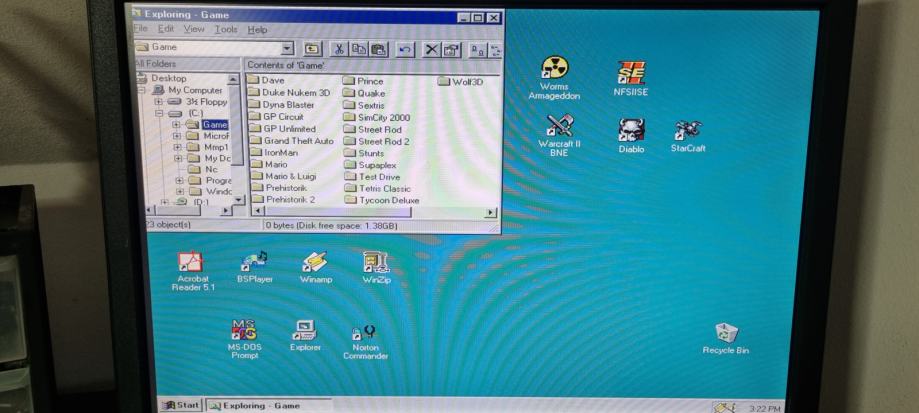Image resolution: width=919 pixels, height=413 pixels.
Task: Select the NFSIISE desktop shortcut
Action: (631, 78)
